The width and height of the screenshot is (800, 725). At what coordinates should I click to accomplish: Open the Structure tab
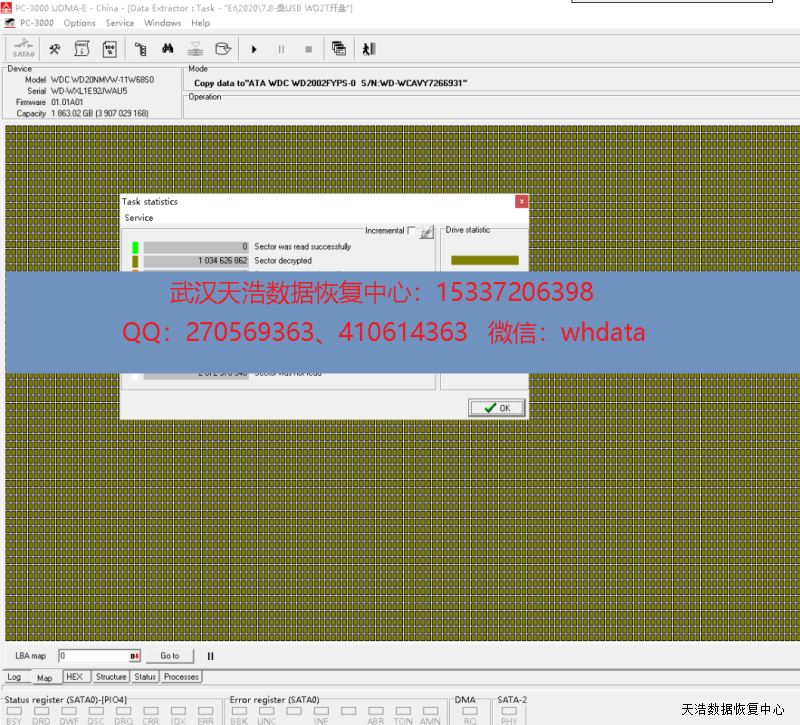pyautogui.click(x=111, y=677)
